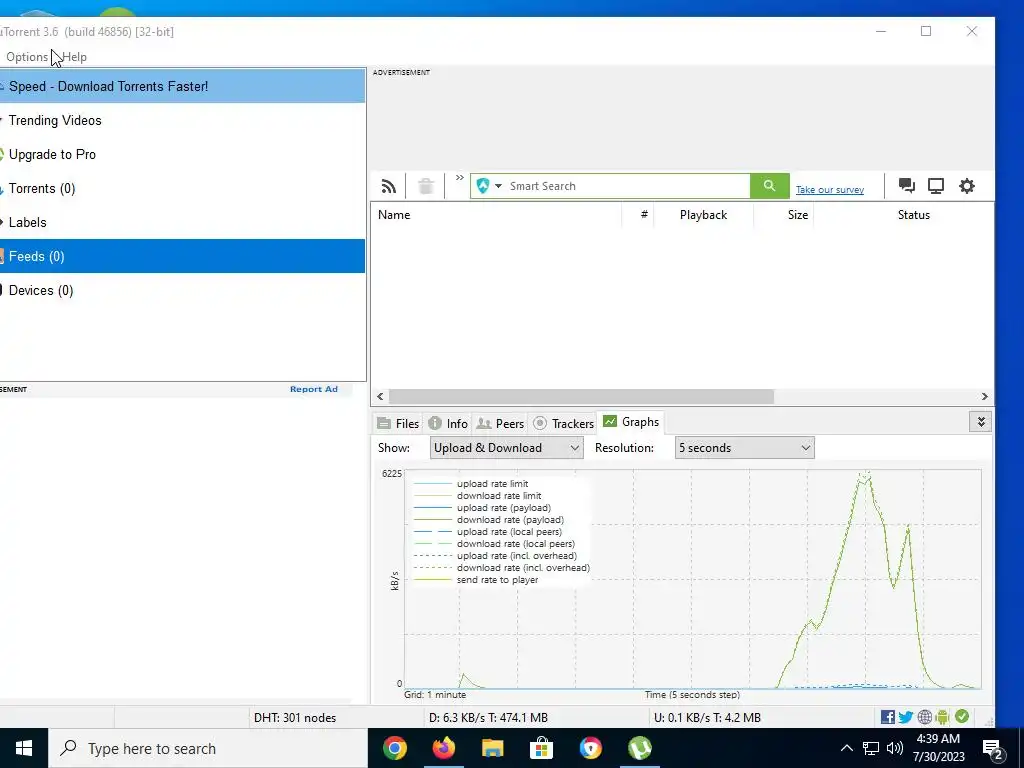
Task: Click the horizontal scrollbar left arrow
Action: (381, 396)
